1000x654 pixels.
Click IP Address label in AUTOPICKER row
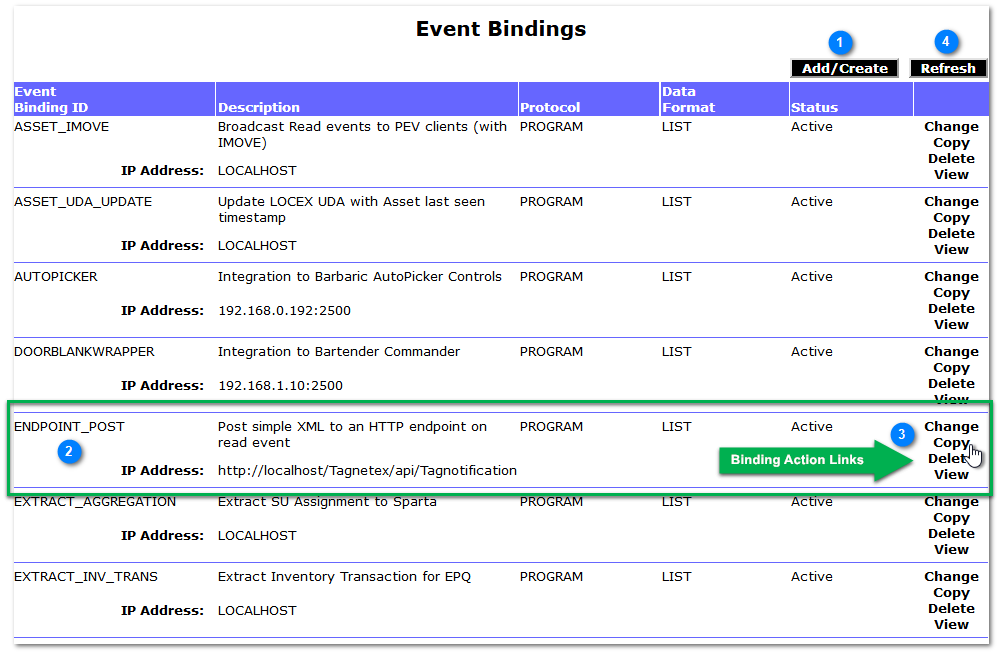[x=162, y=311]
